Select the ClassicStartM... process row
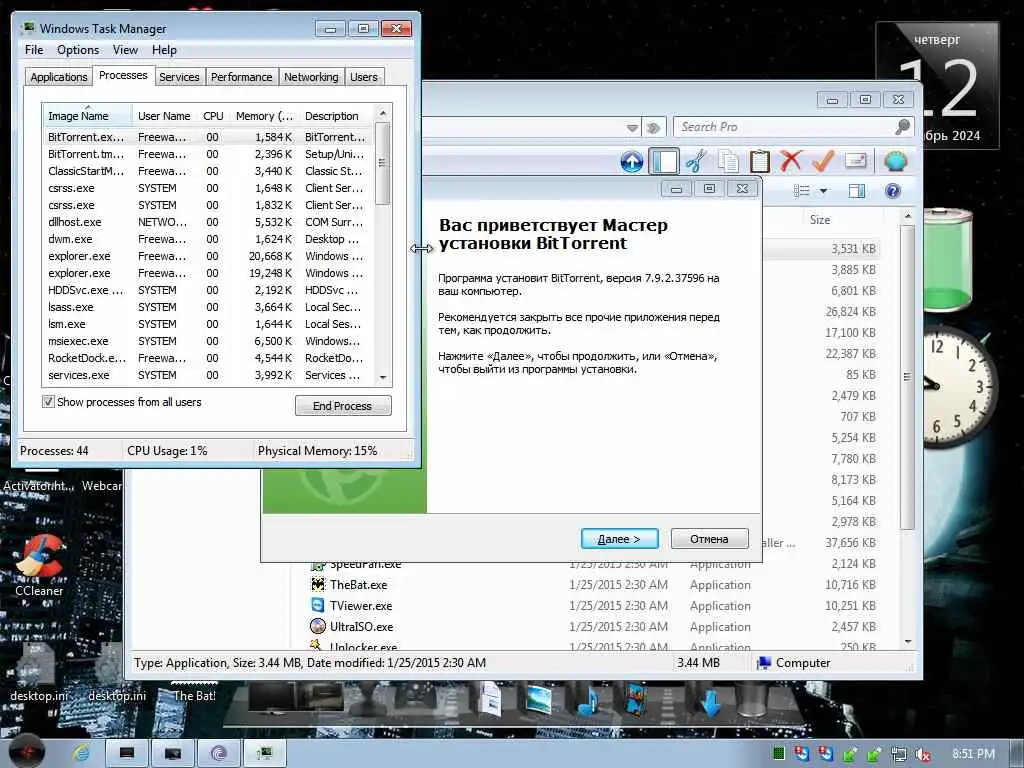 pos(208,171)
